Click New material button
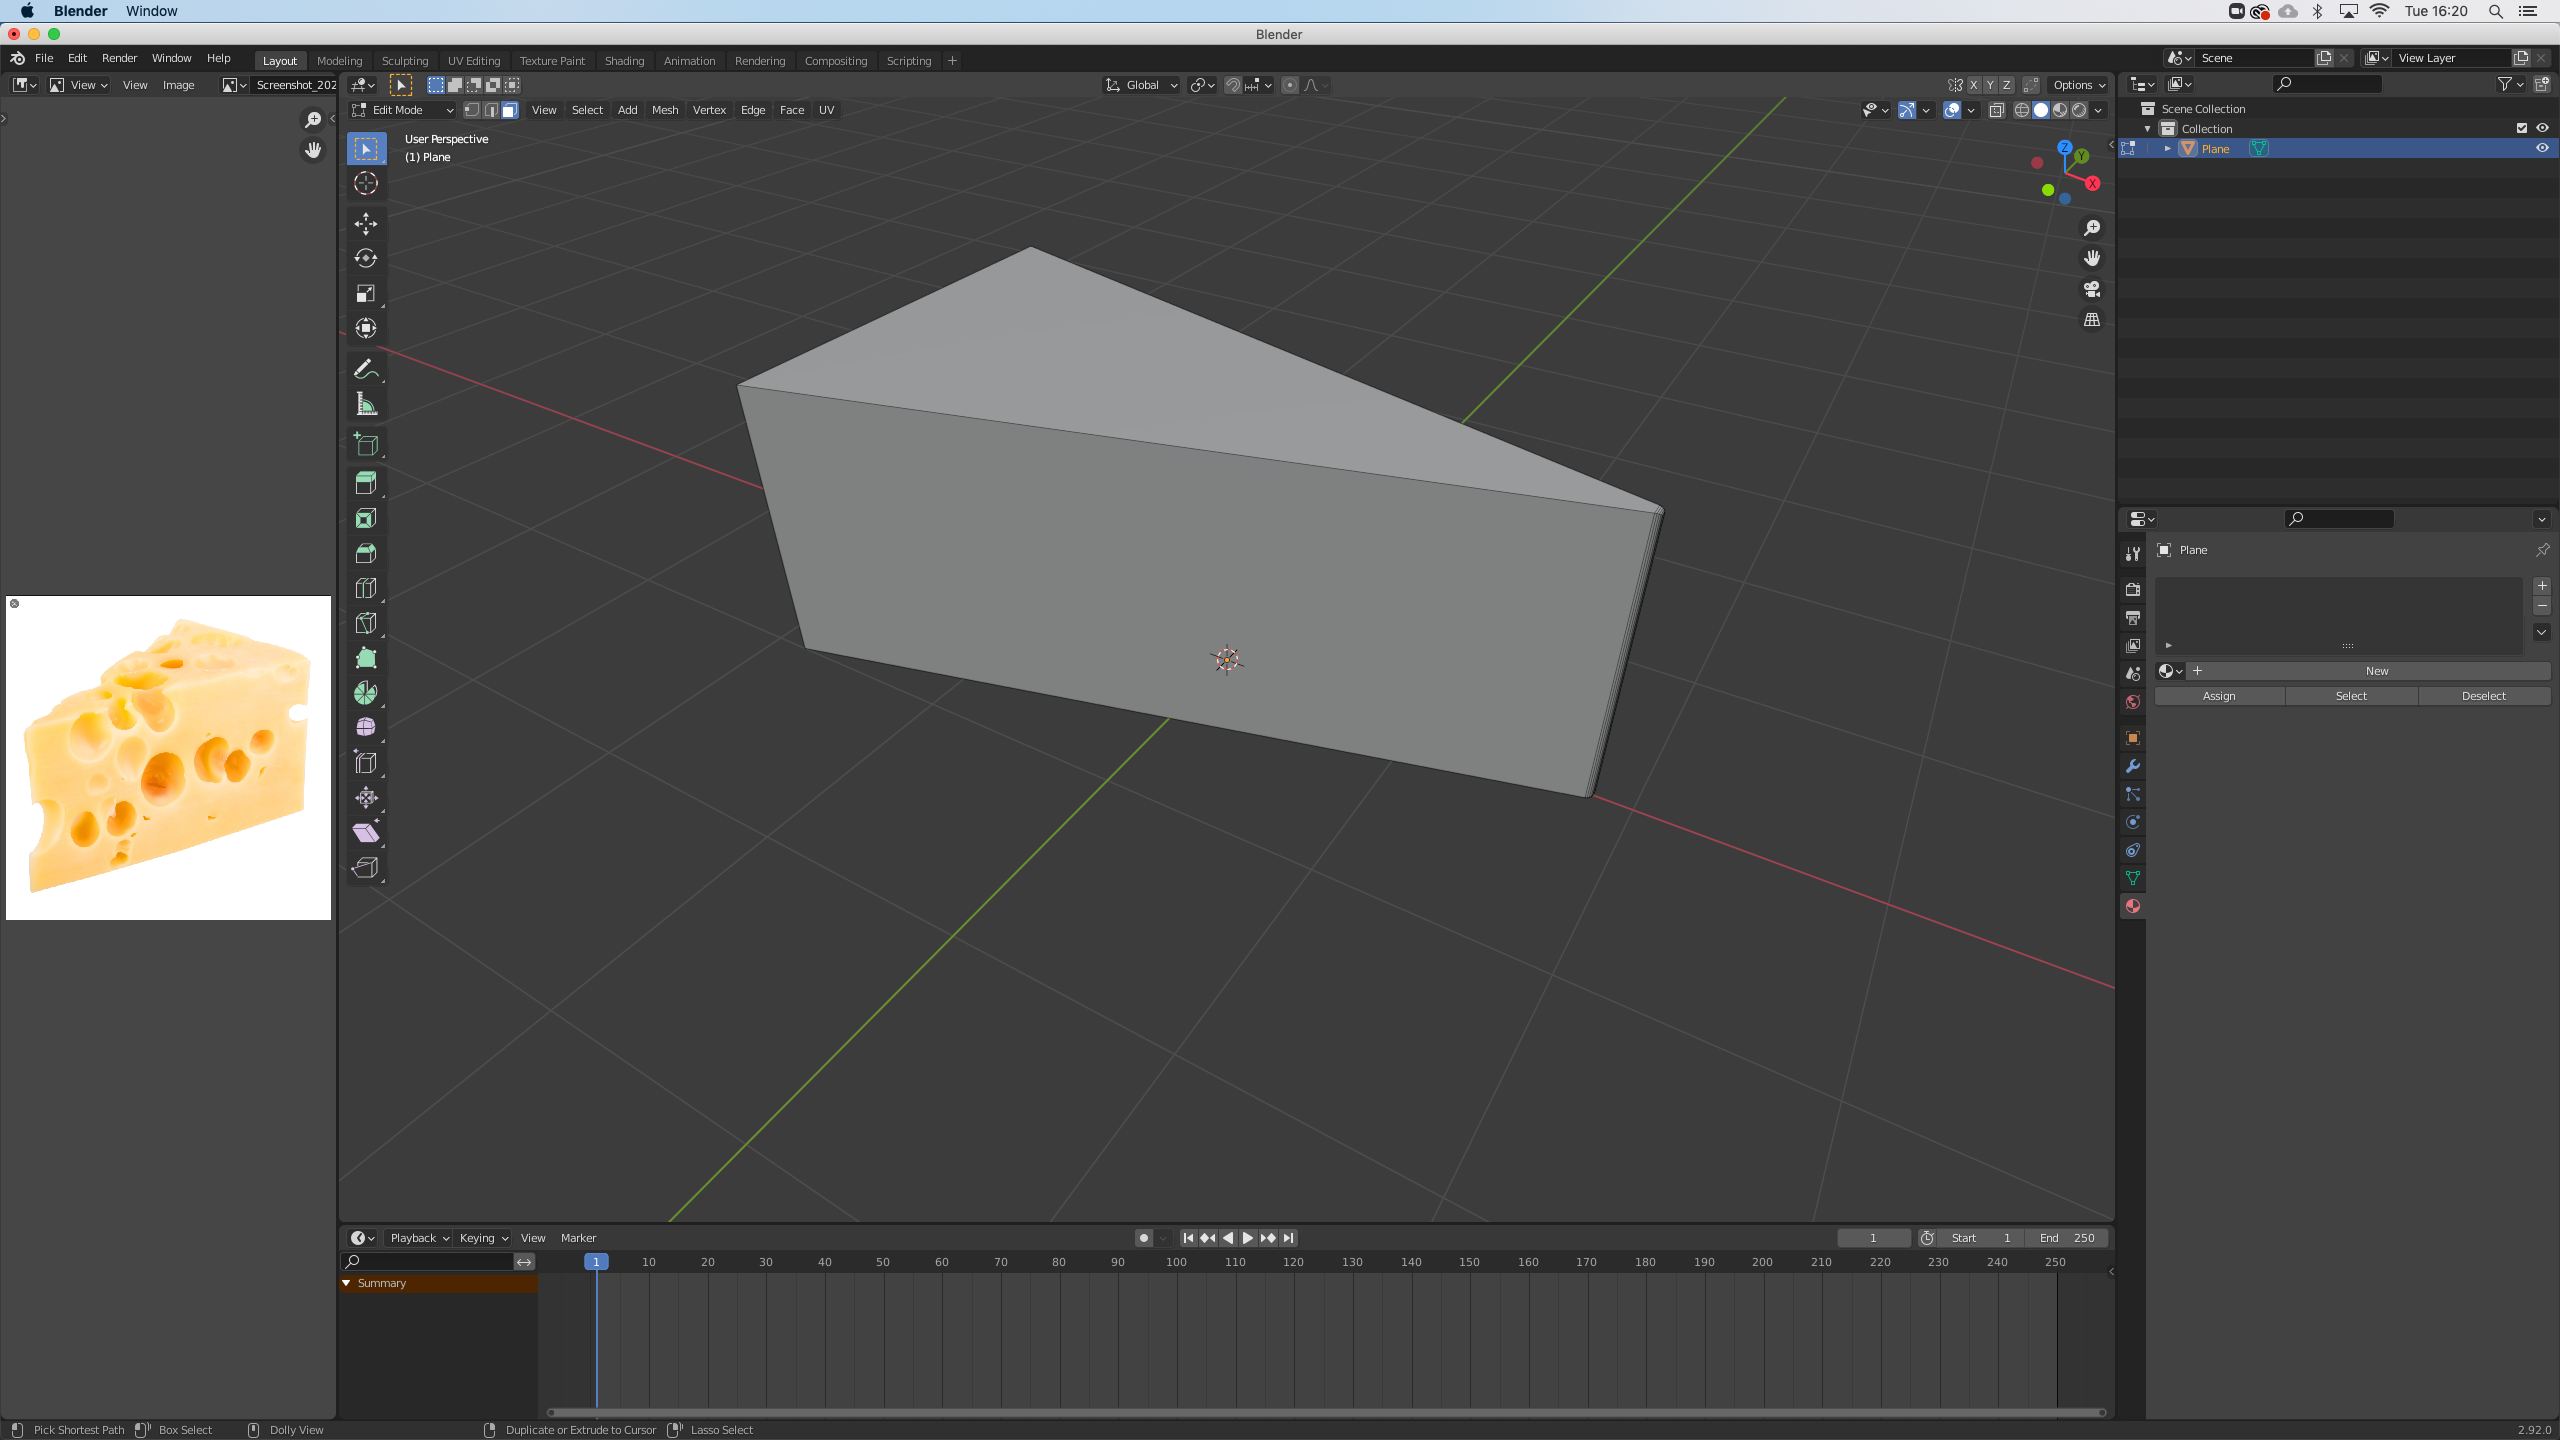This screenshot has height=1440, width=2560. pyautogui.click(x=2377, y=671)
